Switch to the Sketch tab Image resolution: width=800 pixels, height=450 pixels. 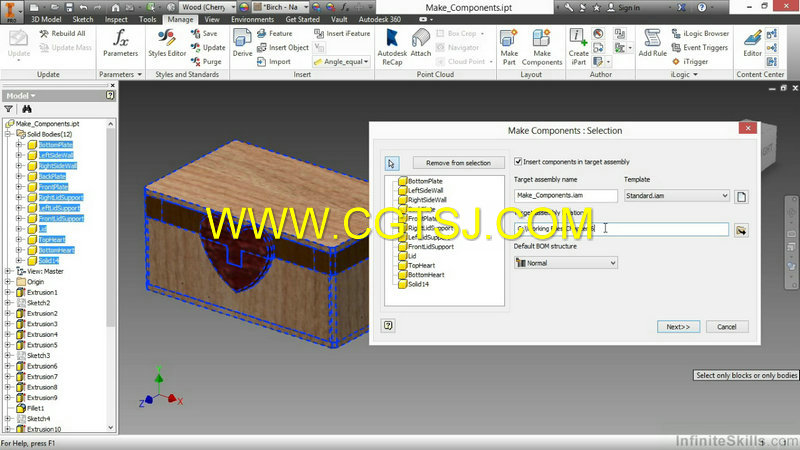(x=83, y=19)
